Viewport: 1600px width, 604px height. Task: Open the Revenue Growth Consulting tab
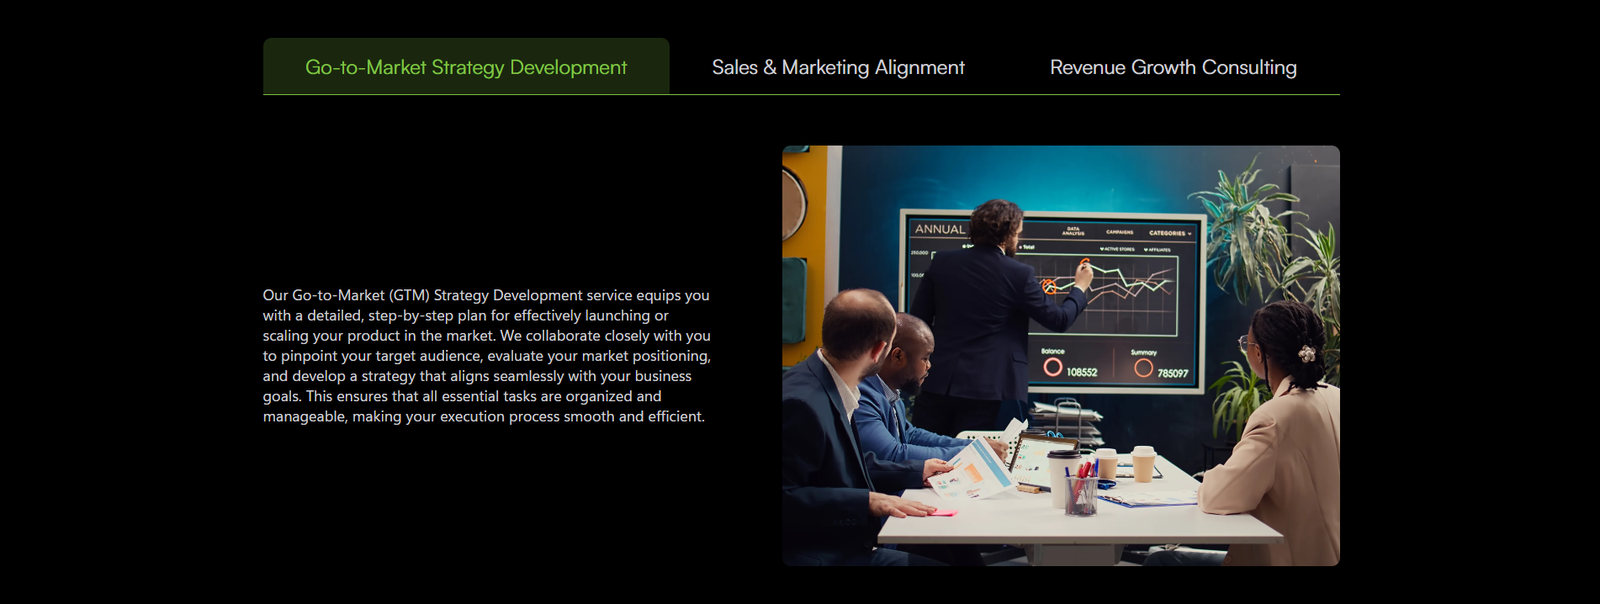pos(1173,67)
